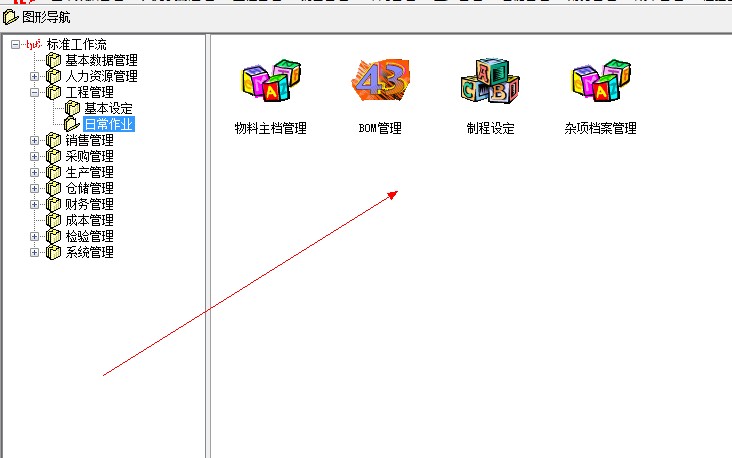The width and height of the screenshot is (732, 458).
Task: Click folder icon next to 销售管理
Action: point(53,140)
